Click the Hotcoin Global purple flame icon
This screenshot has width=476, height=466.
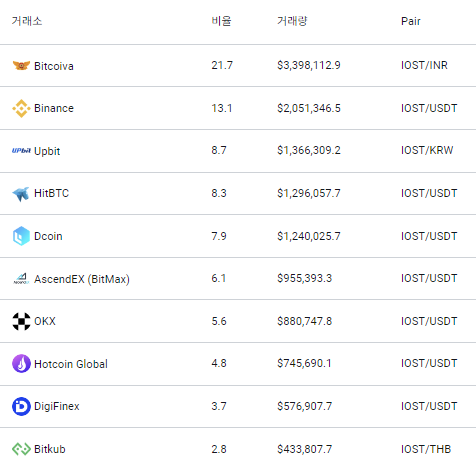tap(21, 364)
